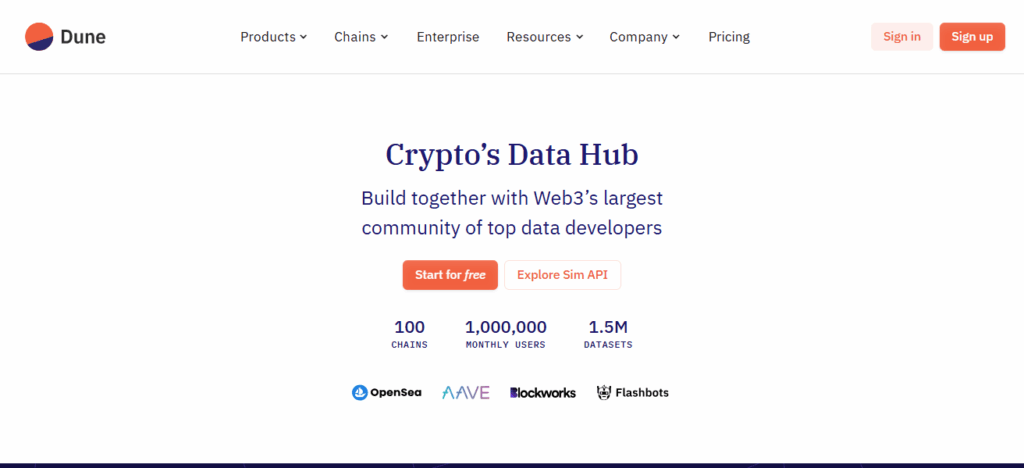
Task: Open the OpenSea partner logo
Action: point(387,392)
